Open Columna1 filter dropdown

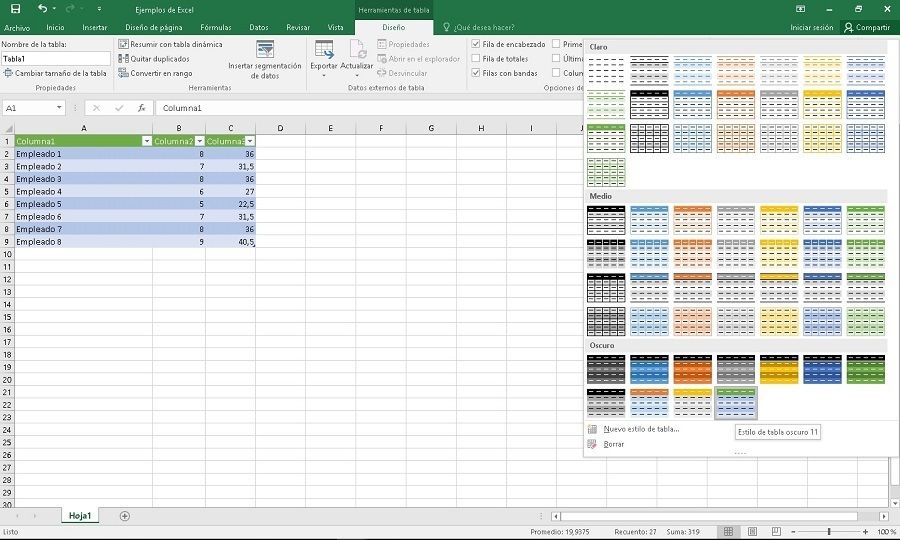pos(146,141)
